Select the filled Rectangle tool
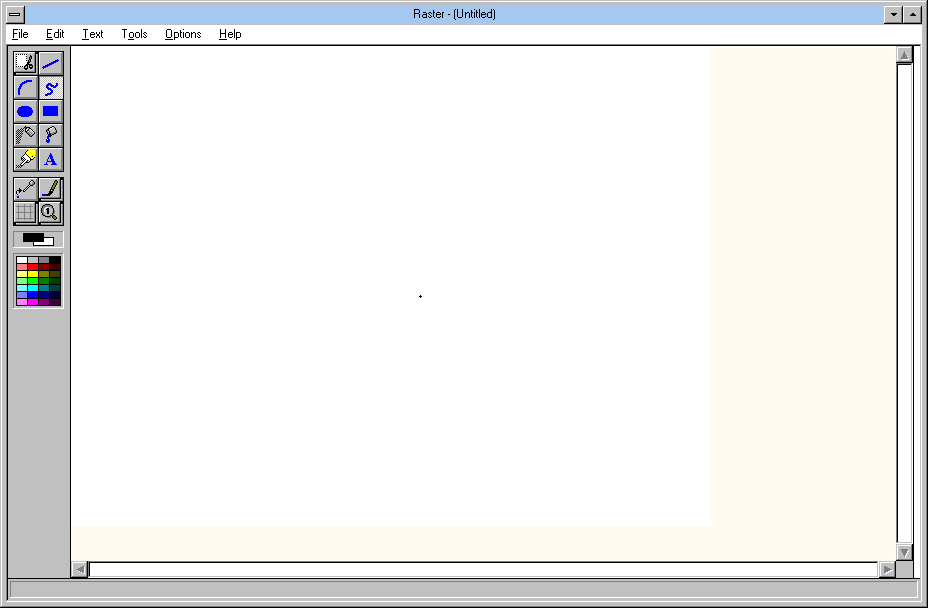The height and width of the screenshot is (608, 928). click(51, 111)
